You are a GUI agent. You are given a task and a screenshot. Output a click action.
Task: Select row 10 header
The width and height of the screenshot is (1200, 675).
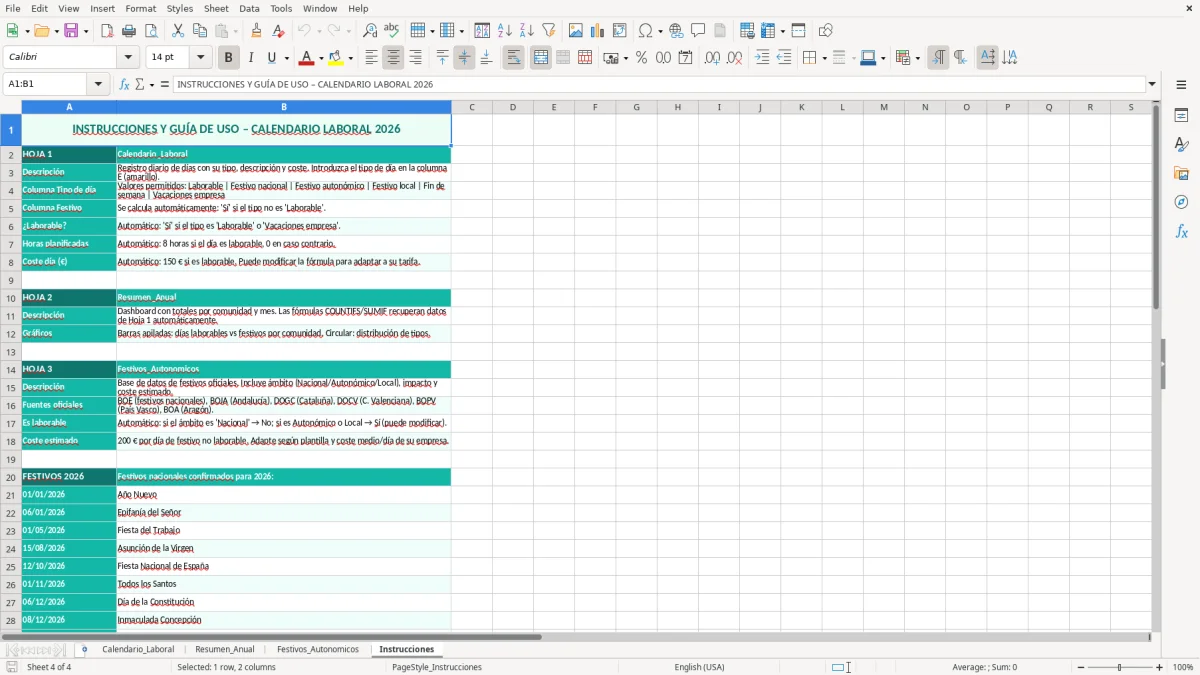(11, 298)
